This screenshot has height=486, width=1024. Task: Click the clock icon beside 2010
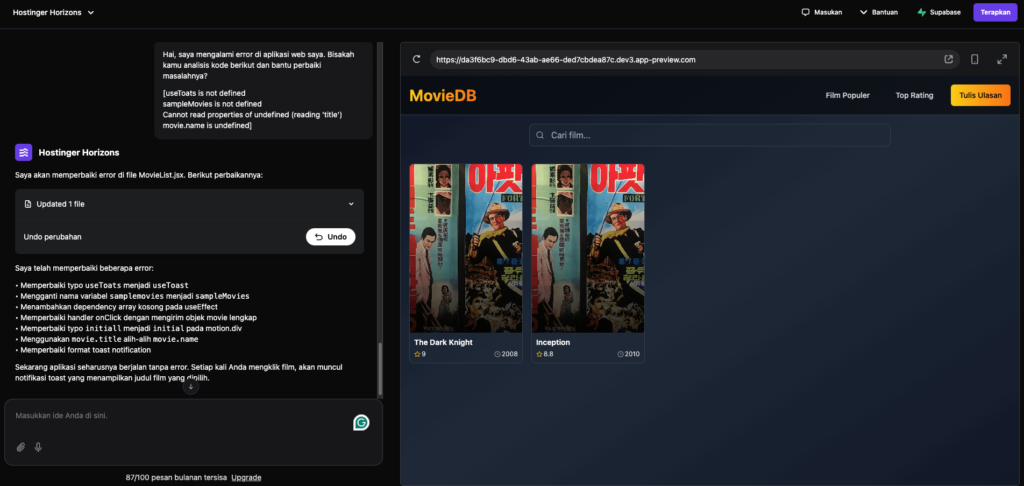[620, 354]
